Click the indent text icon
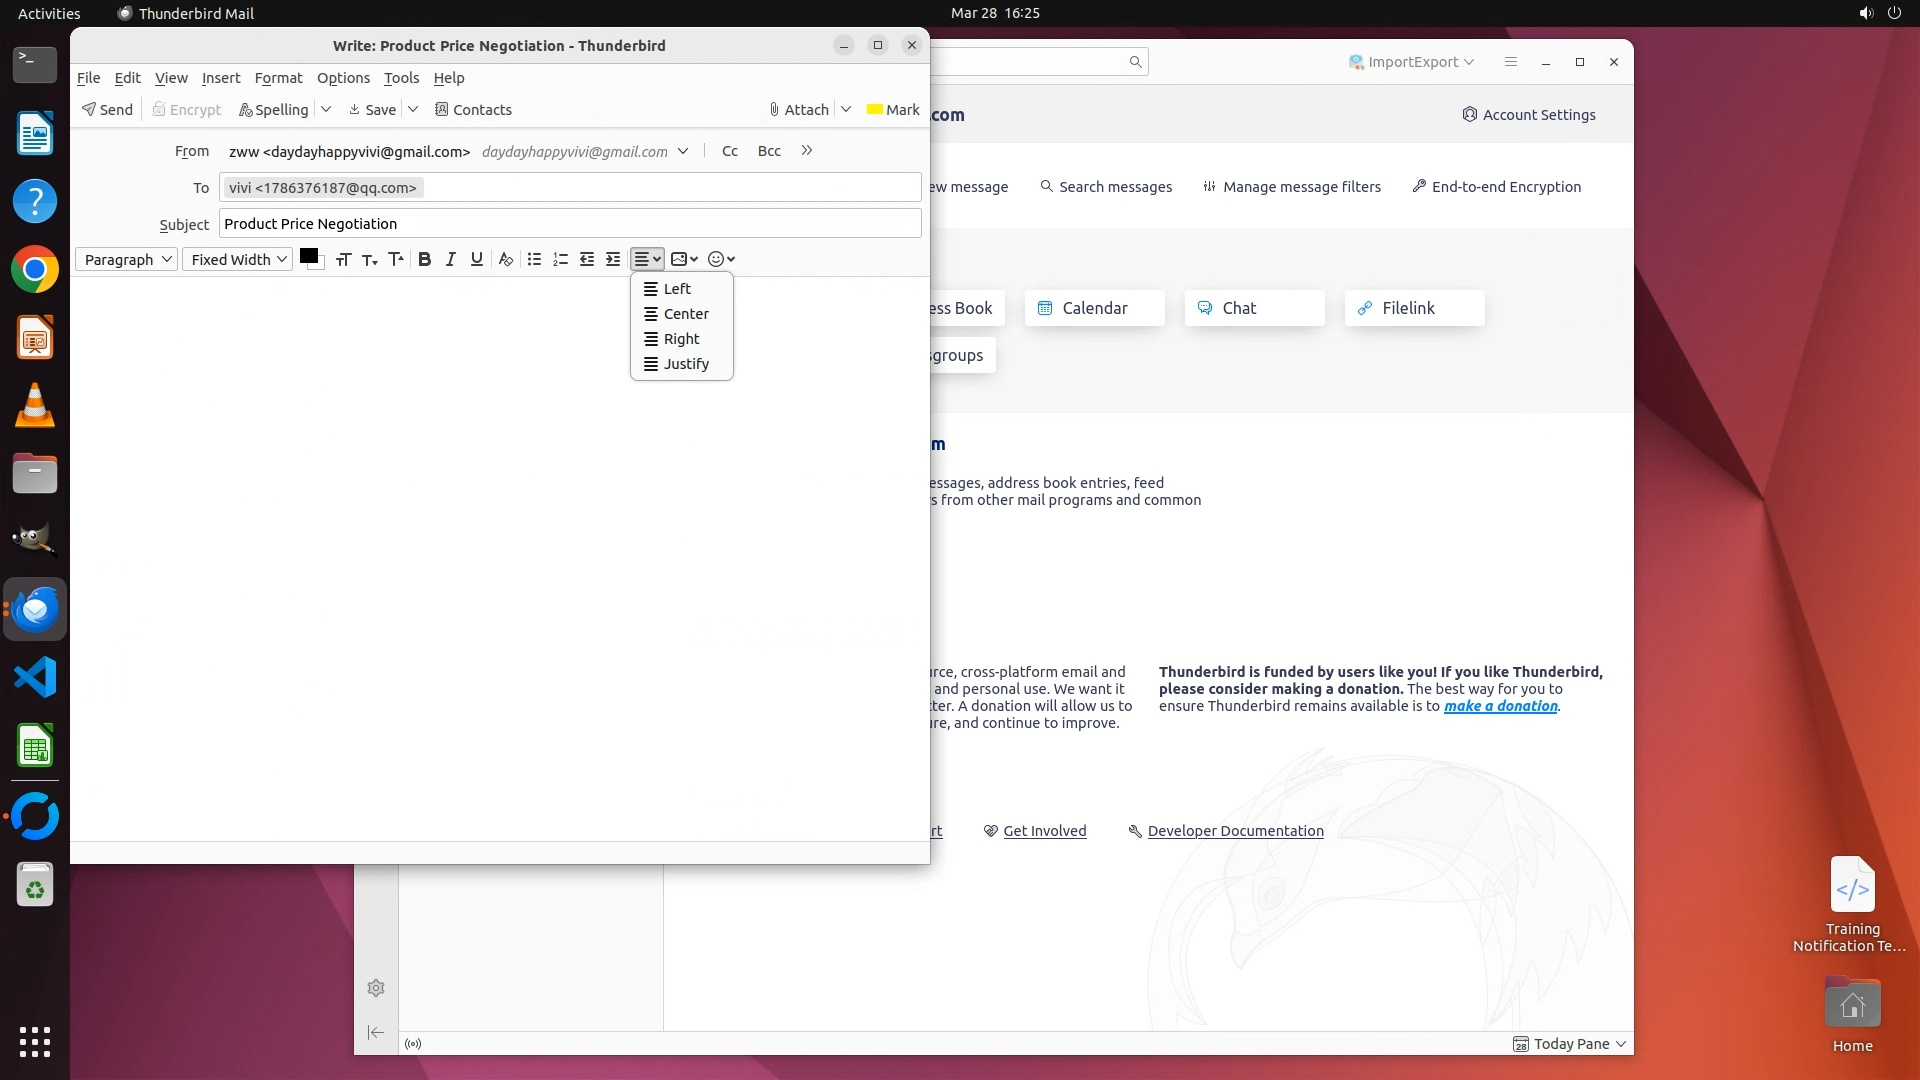The image size is (1920, 1080). click(613, 259)
